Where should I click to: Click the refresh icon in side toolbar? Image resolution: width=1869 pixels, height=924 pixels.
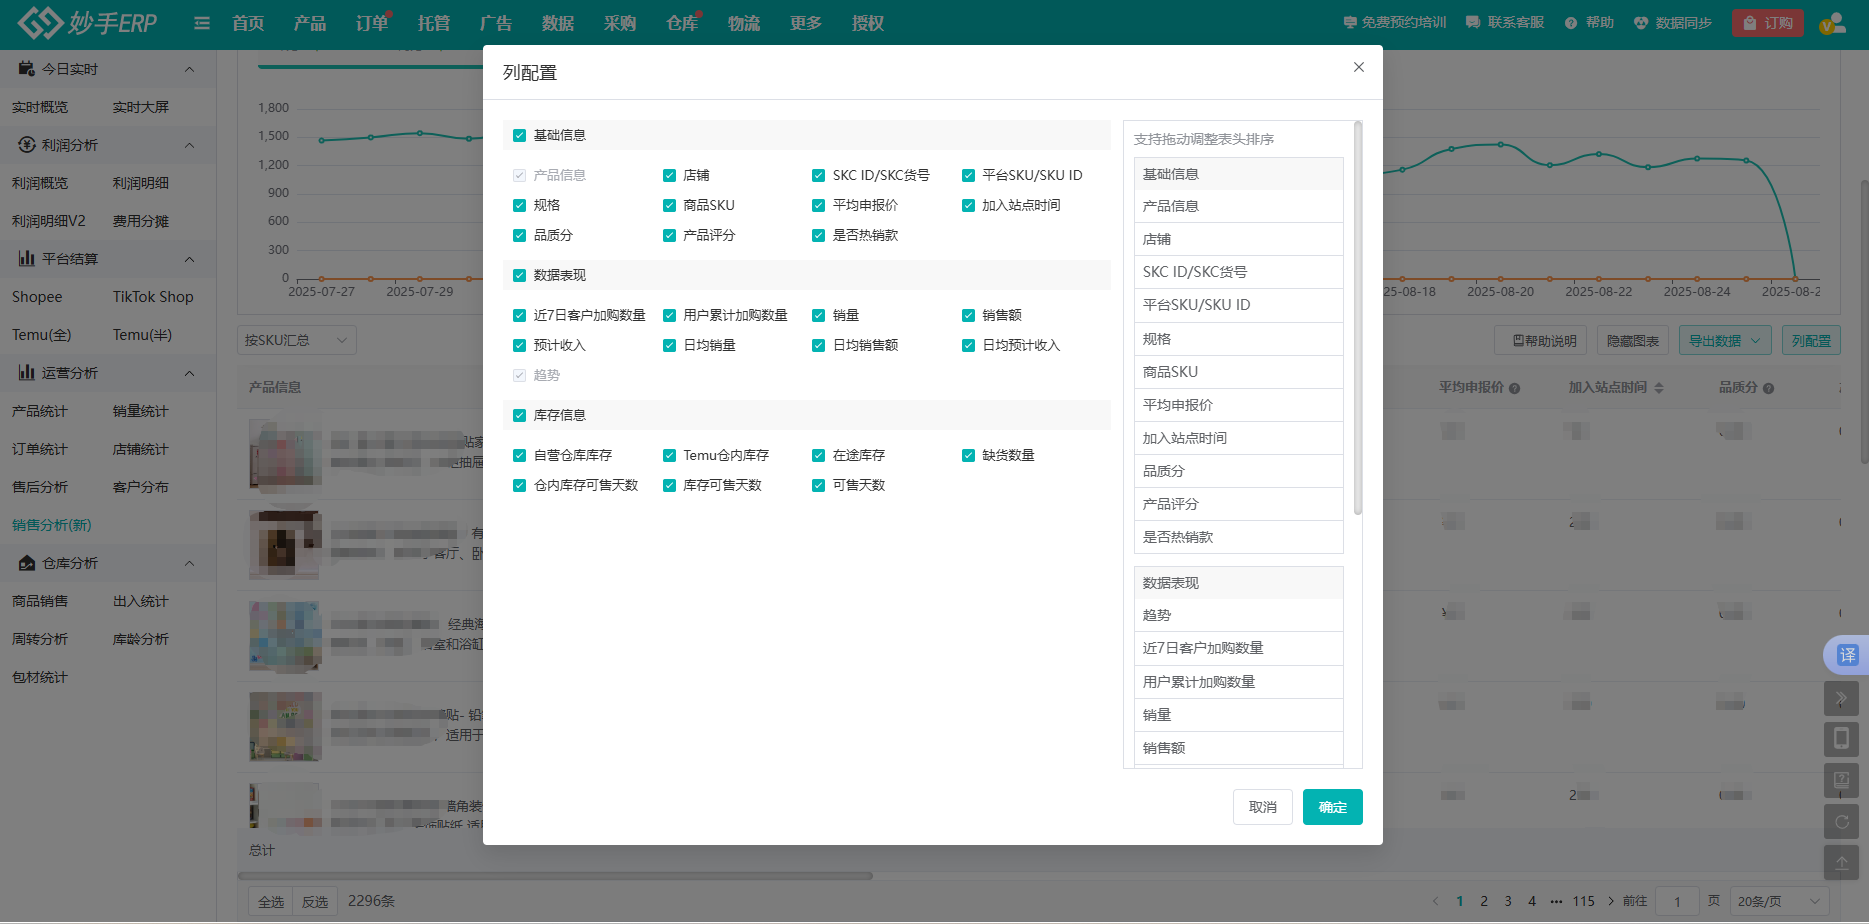tap(1841, 822)
